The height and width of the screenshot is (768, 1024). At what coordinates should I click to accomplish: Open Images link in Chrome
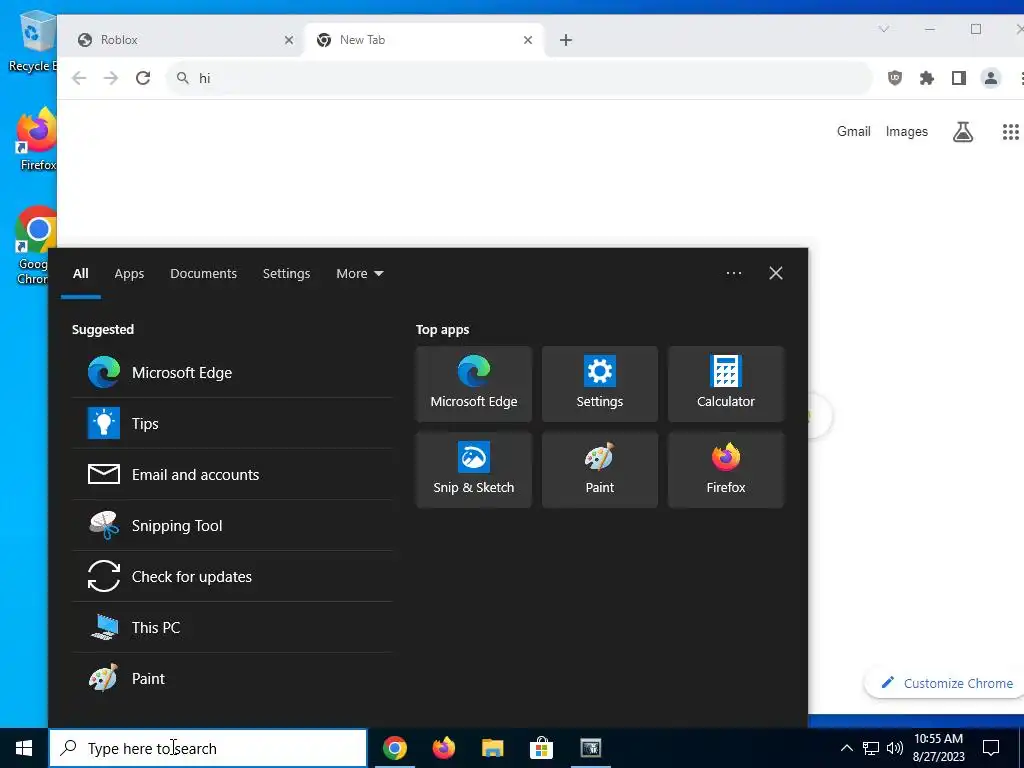[906, 131]
